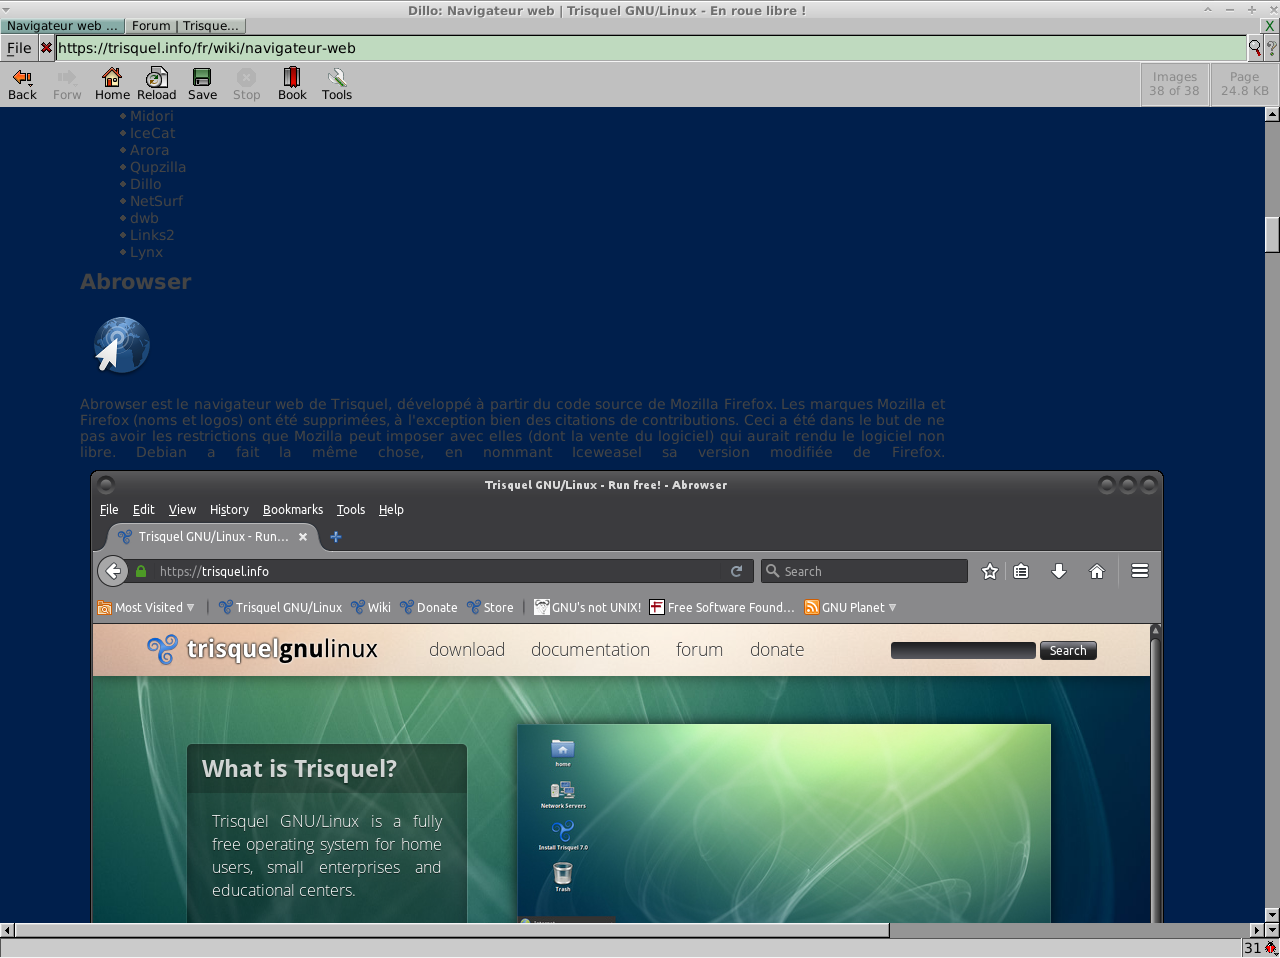Reload the current page
Image resolution: width=1280 pixels, height=958 pixels.
point(157,84)
